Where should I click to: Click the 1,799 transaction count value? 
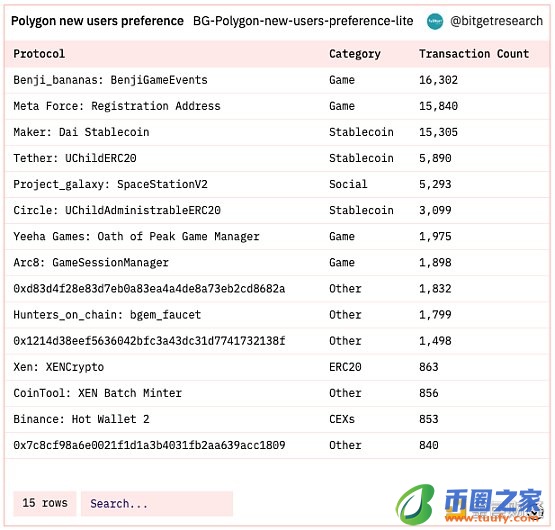435,315
